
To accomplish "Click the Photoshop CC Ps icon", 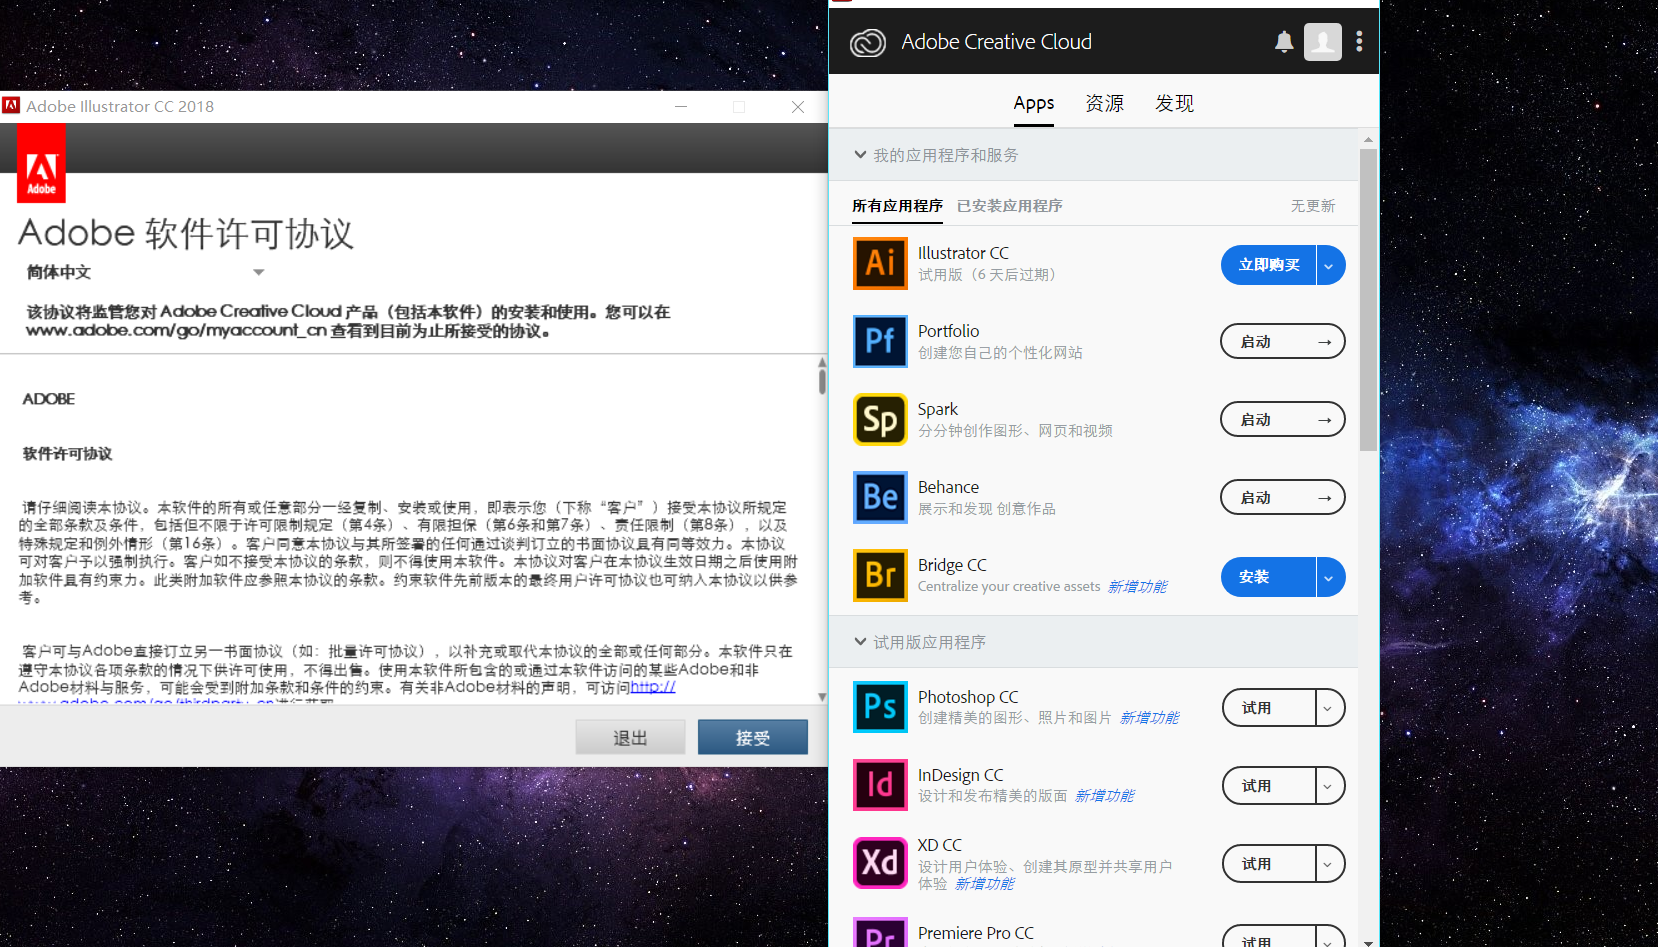I will click(880, 707).
